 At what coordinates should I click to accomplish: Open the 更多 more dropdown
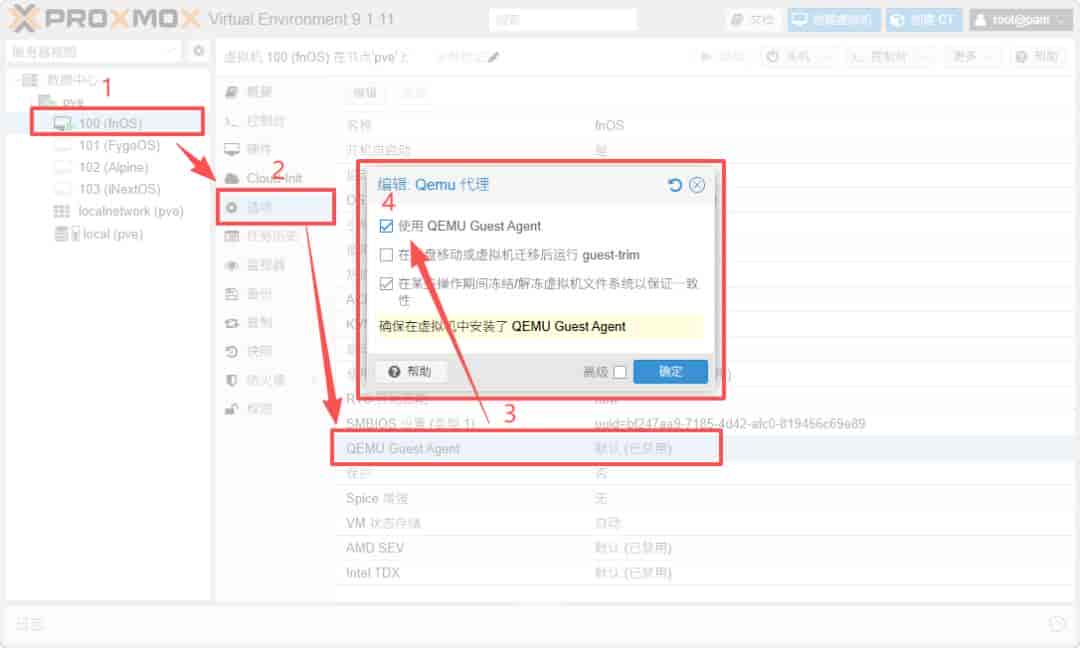[x=971, y=56]
